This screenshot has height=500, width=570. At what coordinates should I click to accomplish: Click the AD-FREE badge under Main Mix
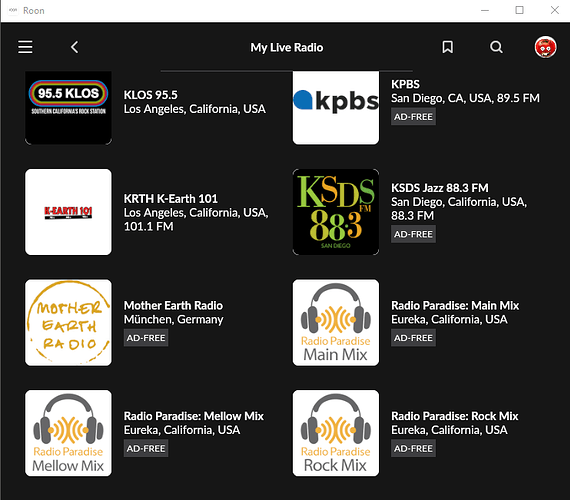[413, 338]
